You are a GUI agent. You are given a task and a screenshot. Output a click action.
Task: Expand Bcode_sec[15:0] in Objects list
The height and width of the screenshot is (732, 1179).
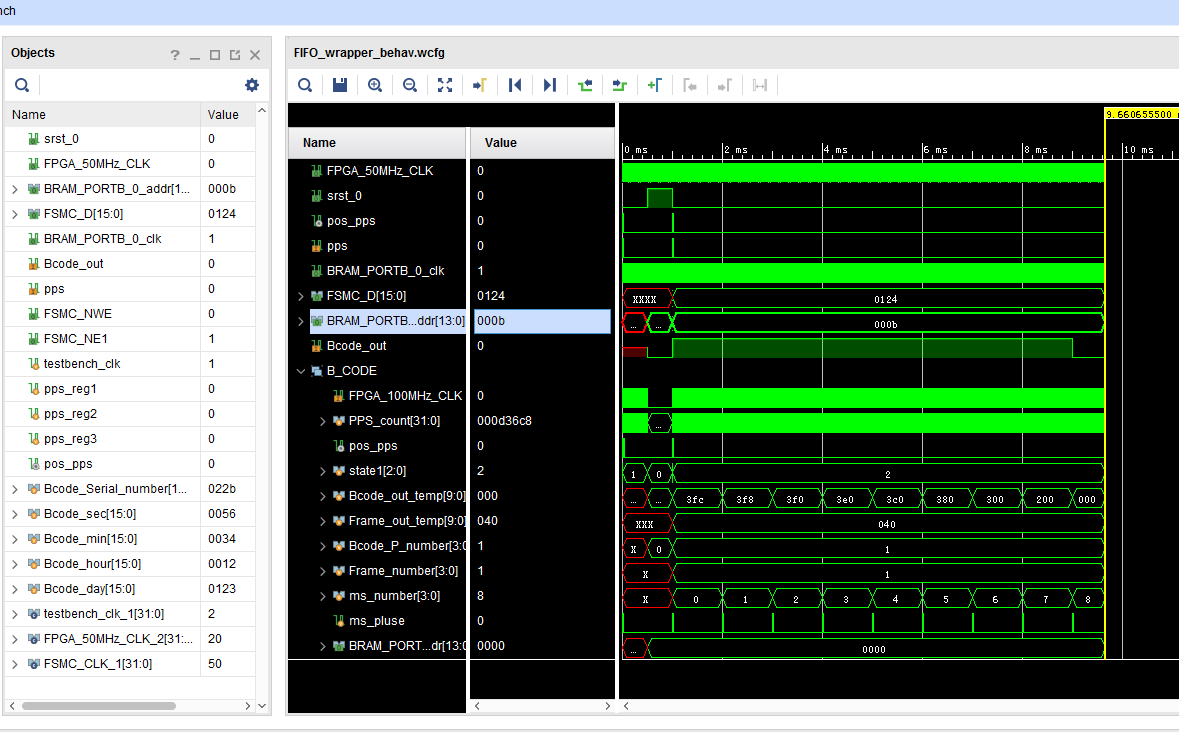click(x=14, y=514)
